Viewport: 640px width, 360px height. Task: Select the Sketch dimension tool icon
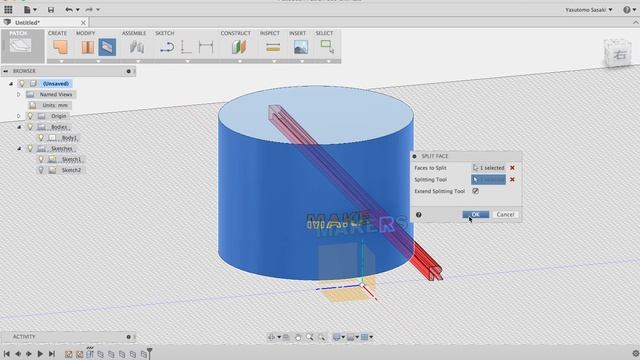coord(206,47)
